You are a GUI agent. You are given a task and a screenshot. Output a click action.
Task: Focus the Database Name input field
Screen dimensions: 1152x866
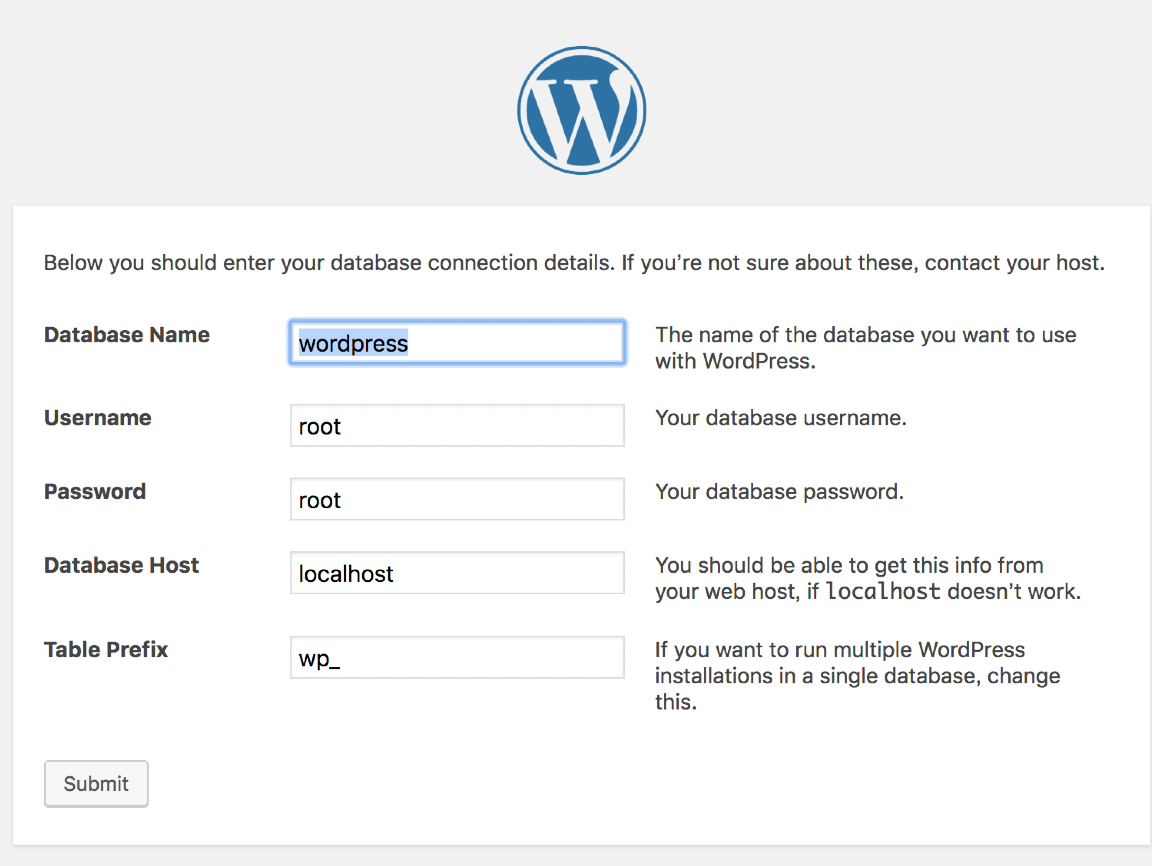point(457,343)
